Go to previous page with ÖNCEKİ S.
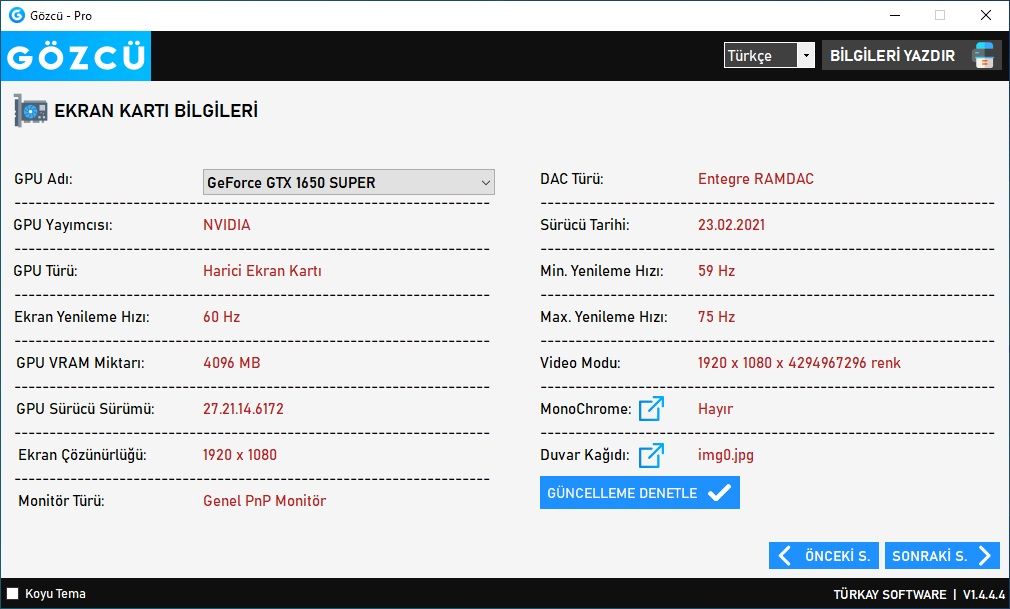 (823, 556)
